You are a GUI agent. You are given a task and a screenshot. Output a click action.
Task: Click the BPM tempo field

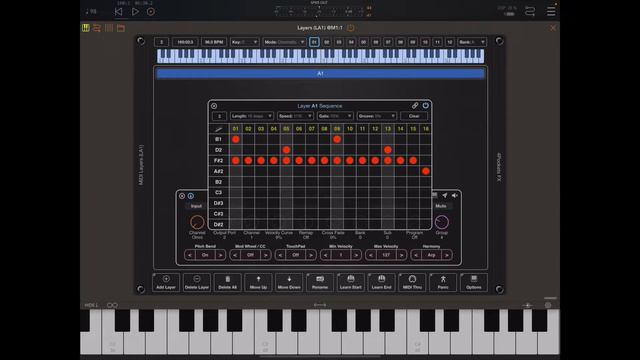(214, 42)
